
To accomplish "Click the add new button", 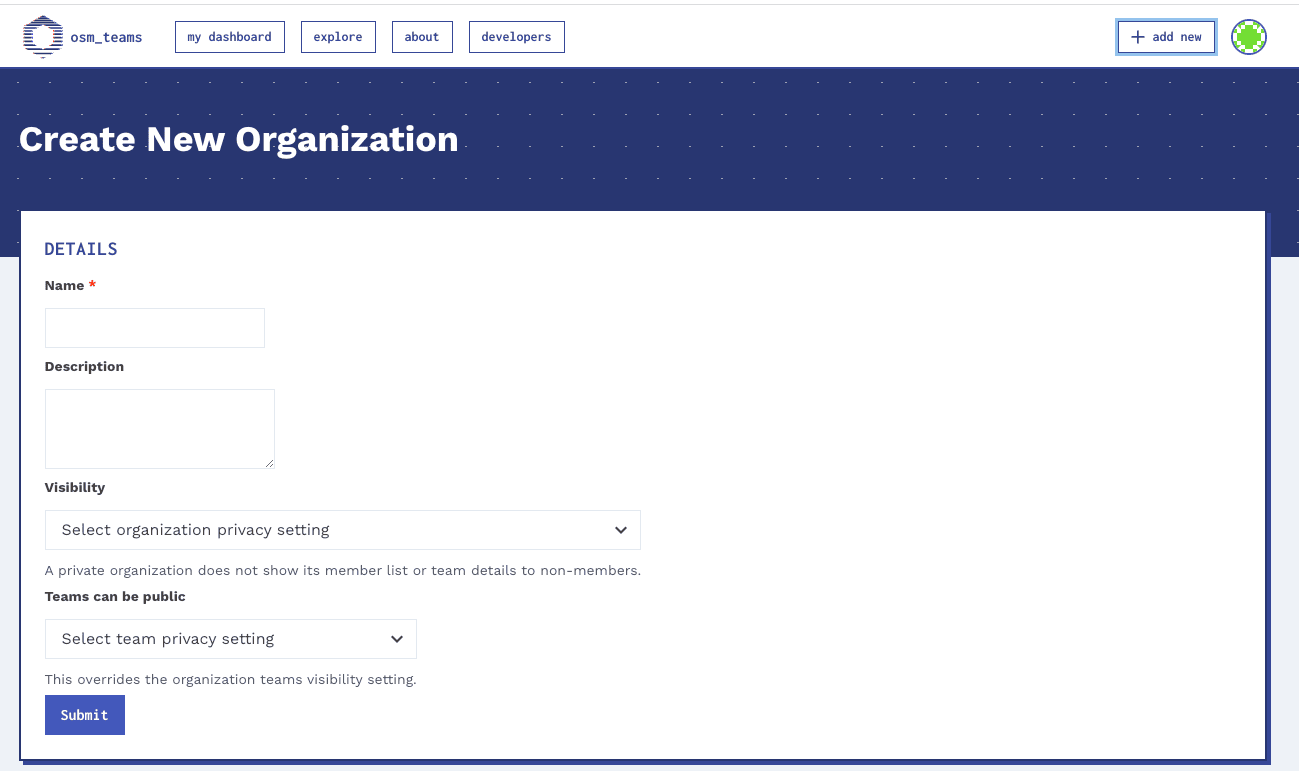I will click(1166, 36).
